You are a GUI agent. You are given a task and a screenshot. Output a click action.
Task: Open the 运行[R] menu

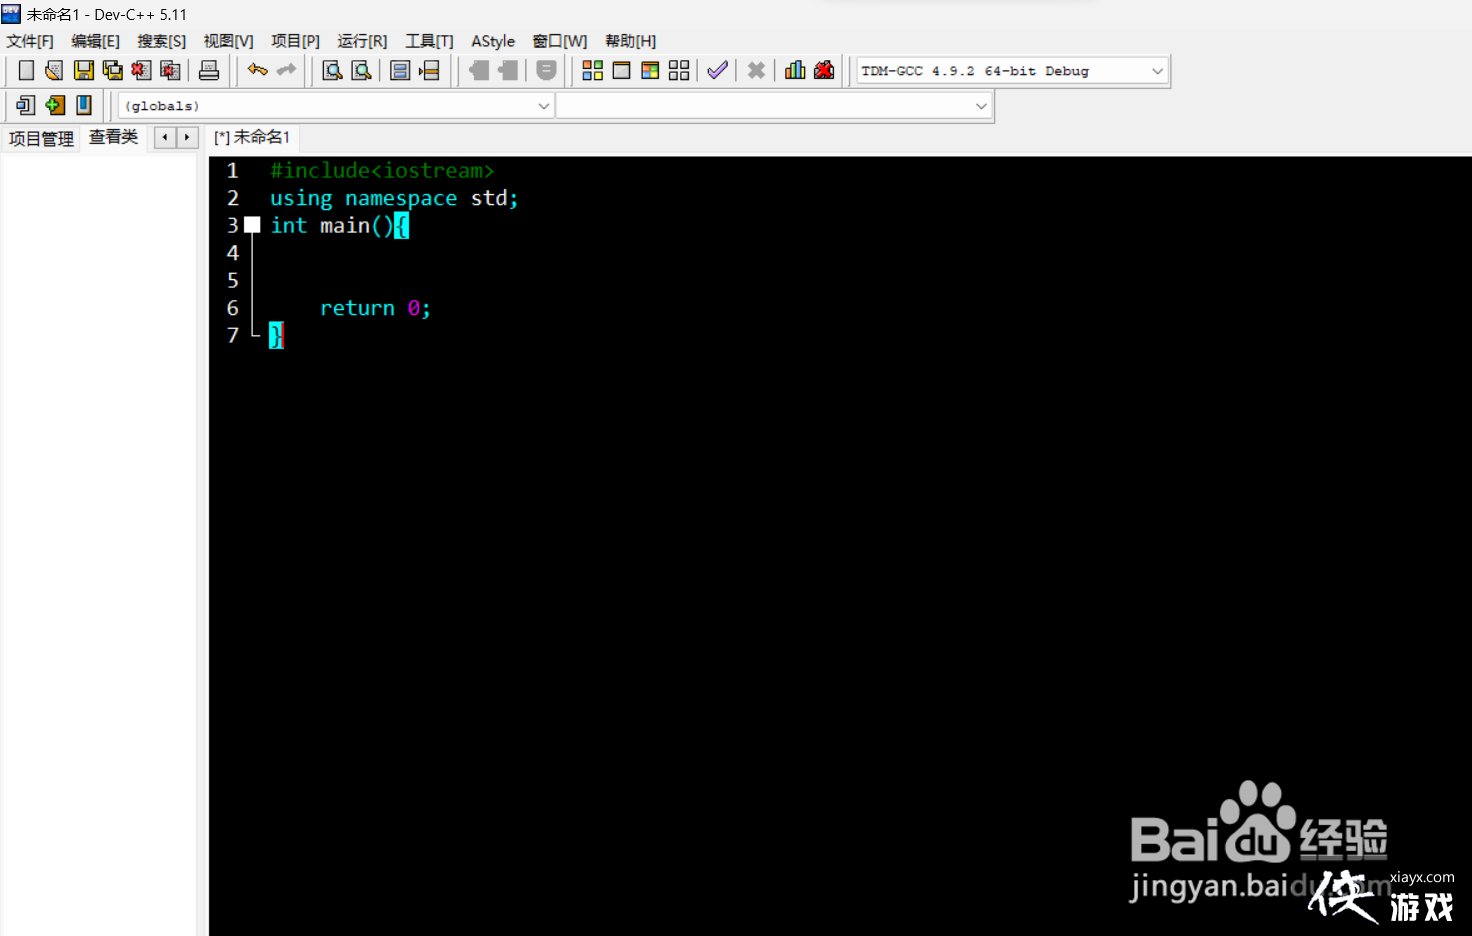[x=362, y=41]
